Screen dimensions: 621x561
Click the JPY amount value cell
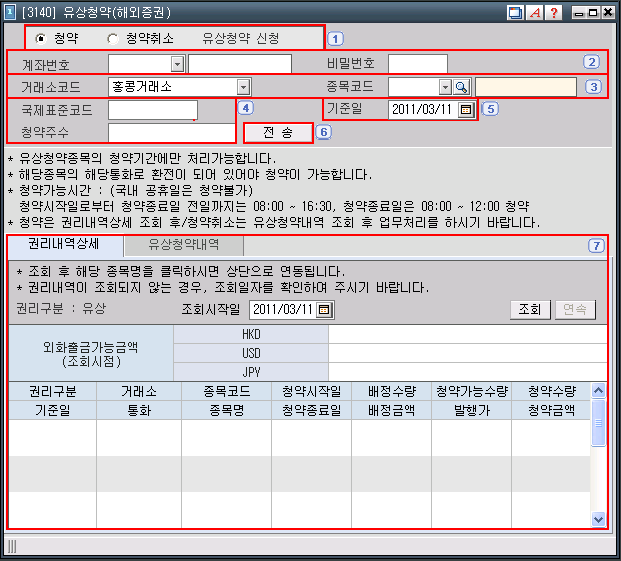[x=468, y=372]
